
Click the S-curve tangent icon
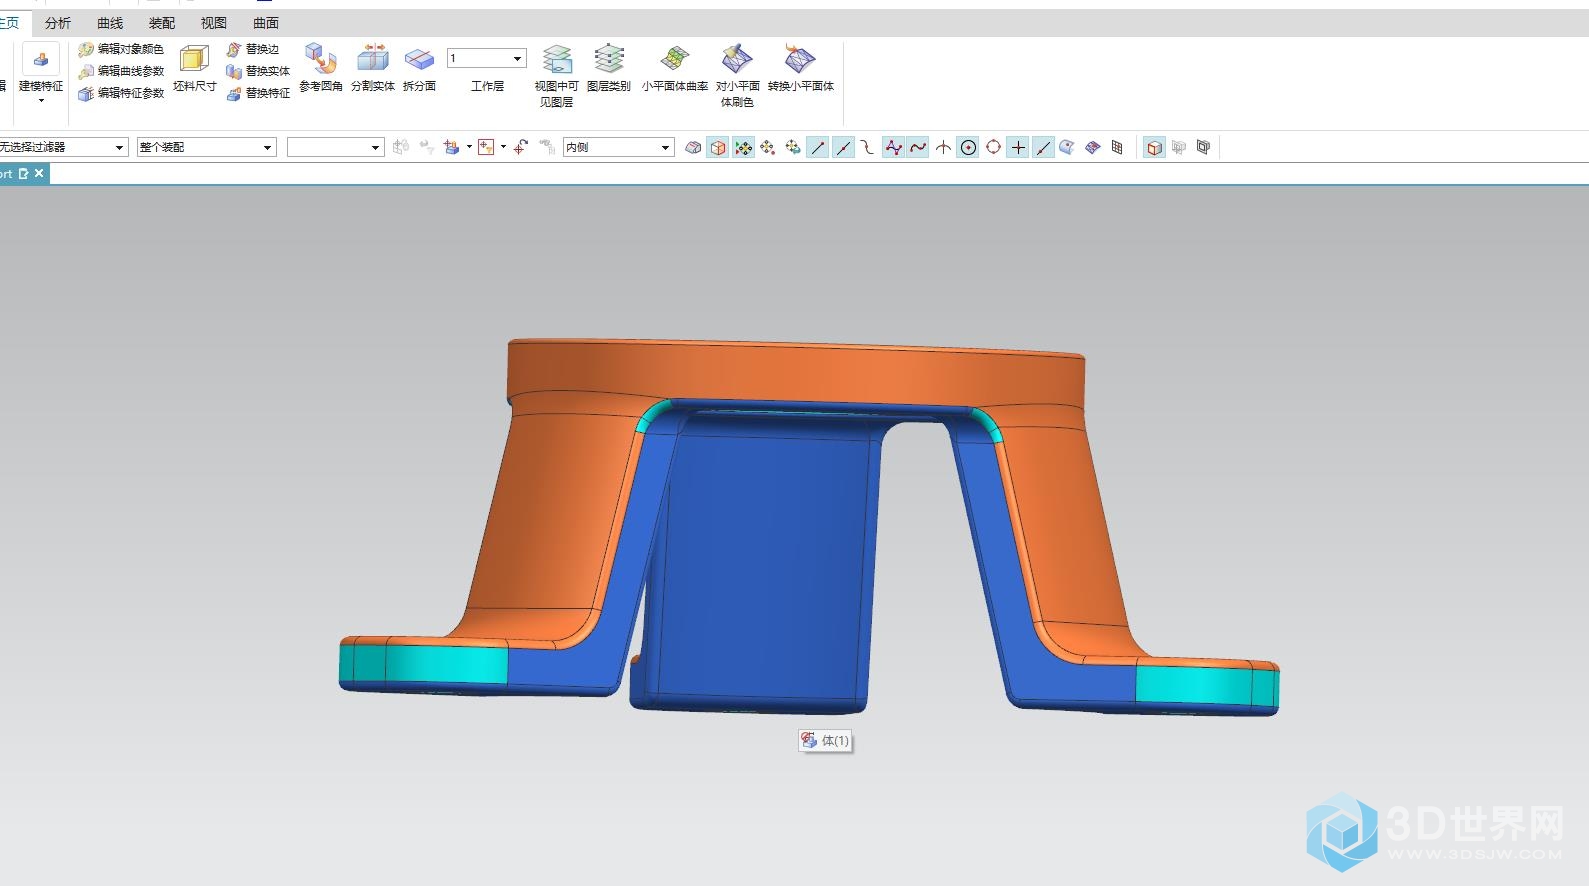(x=867, y=147)
